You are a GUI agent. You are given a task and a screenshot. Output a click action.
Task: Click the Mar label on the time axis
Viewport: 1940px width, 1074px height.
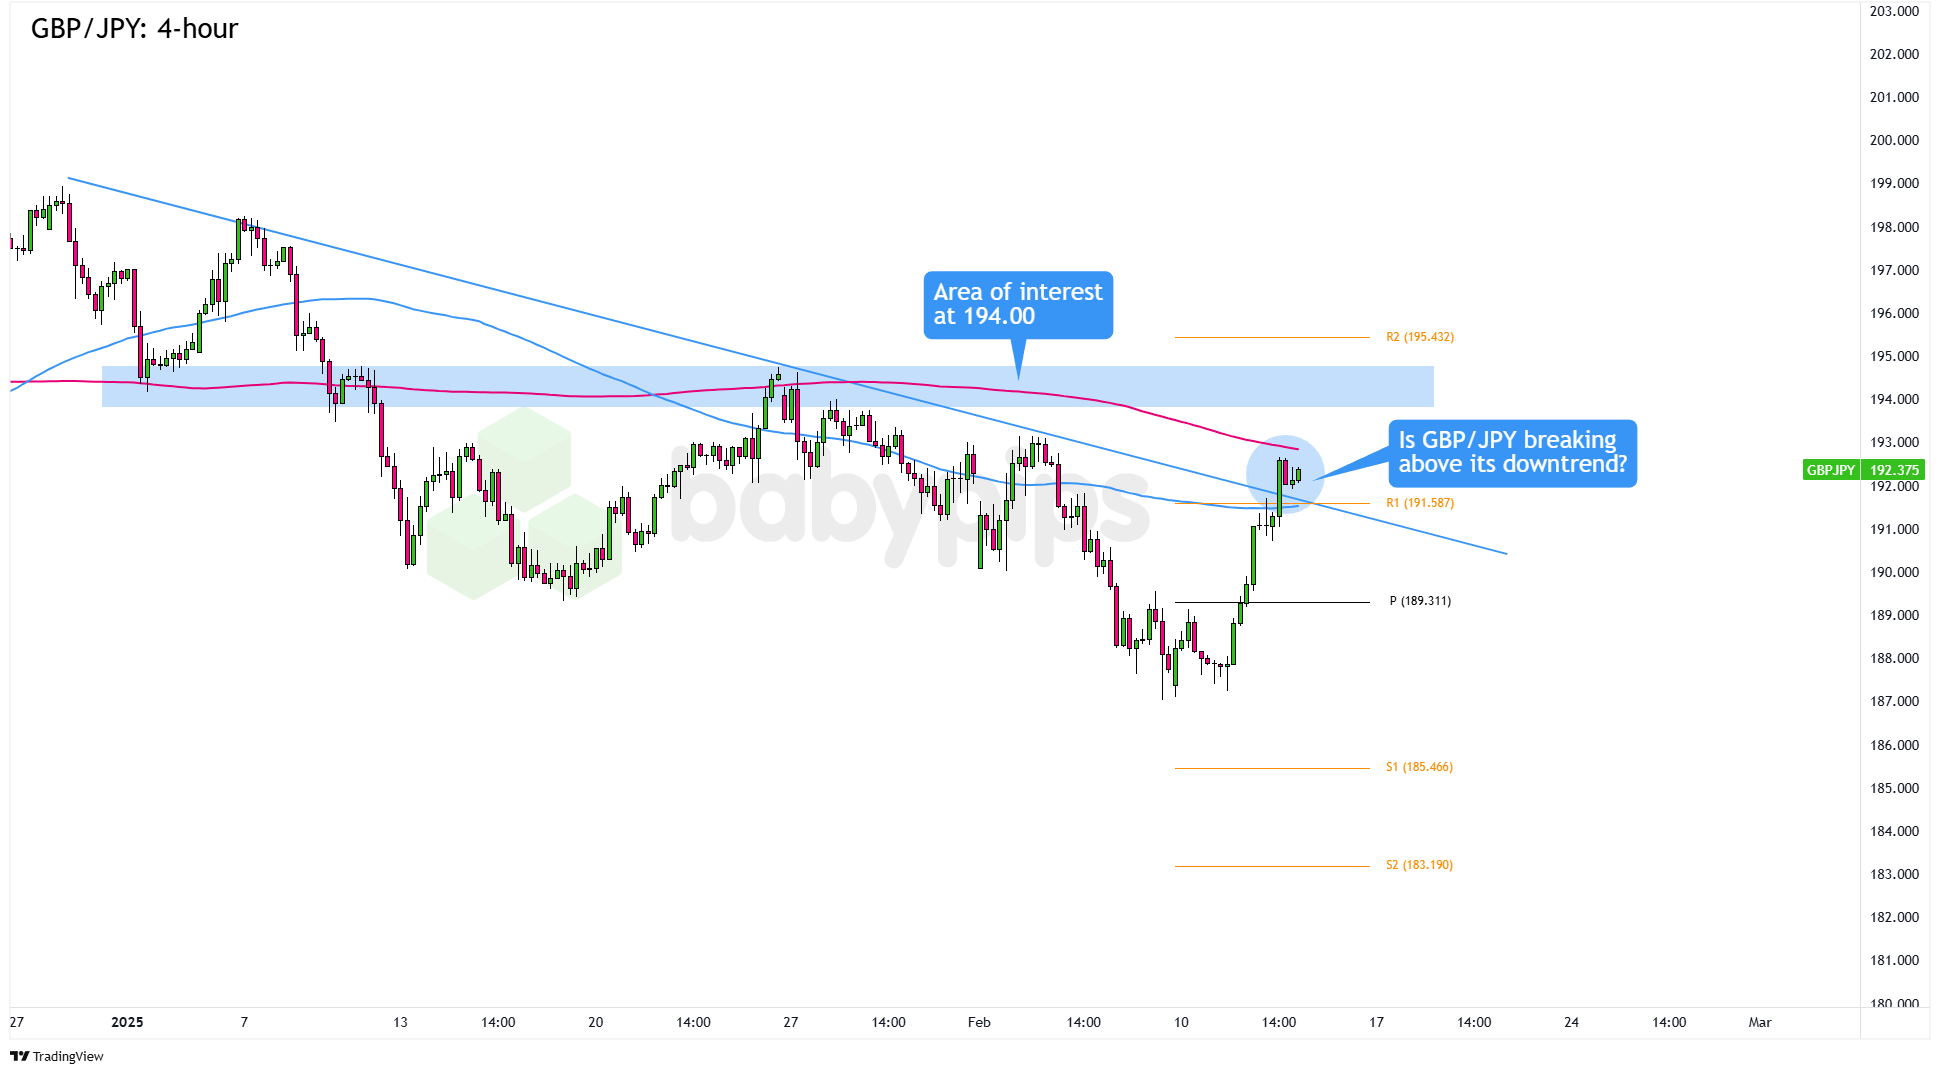[x=1760, y=1022]
